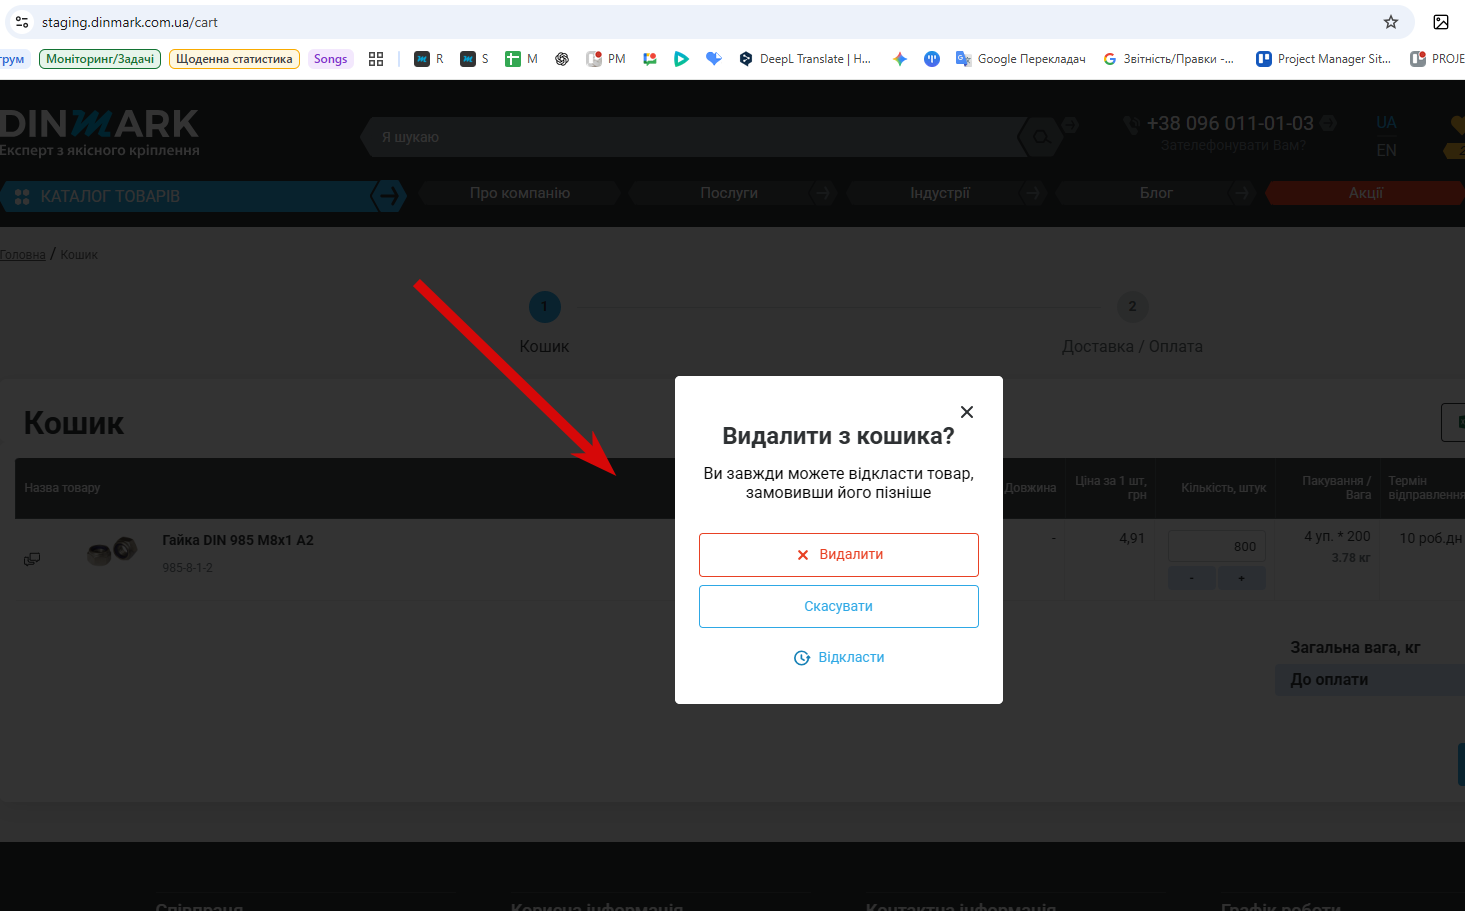Open Гайка DIN 985 M8x1 A2 product
This screenshot has width=1465, height=911.
pyautogui.click(x=238, y=540)
